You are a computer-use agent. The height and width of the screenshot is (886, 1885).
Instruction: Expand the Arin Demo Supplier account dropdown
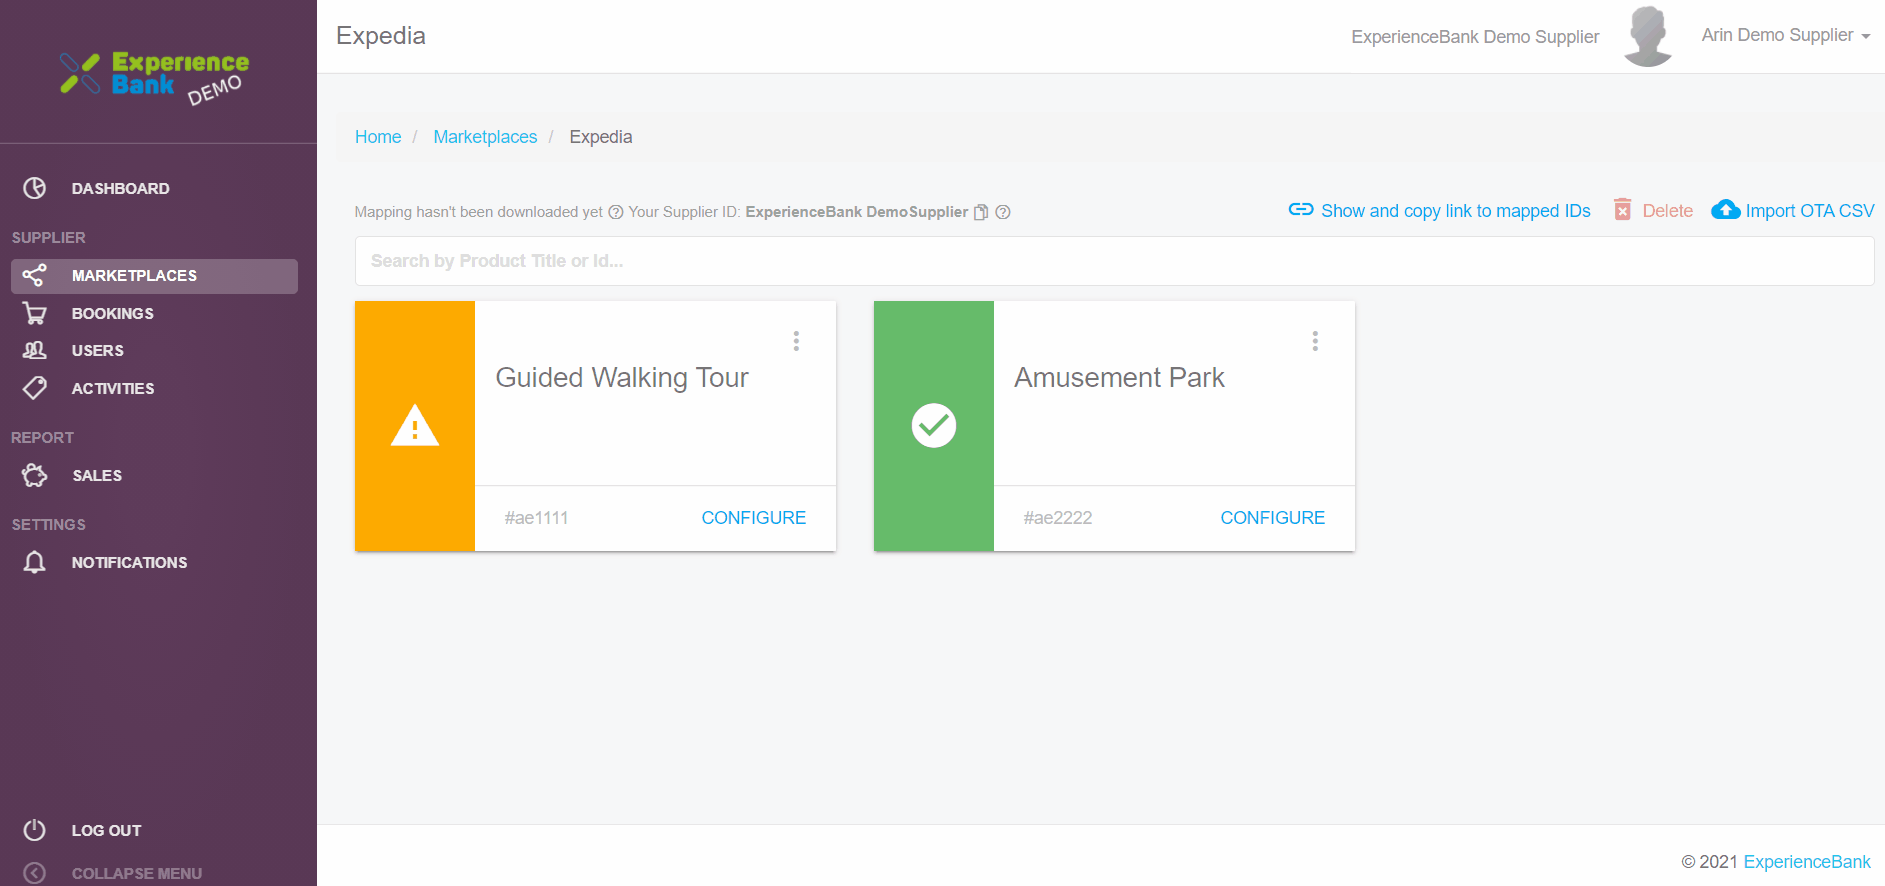coord(1786,35)
